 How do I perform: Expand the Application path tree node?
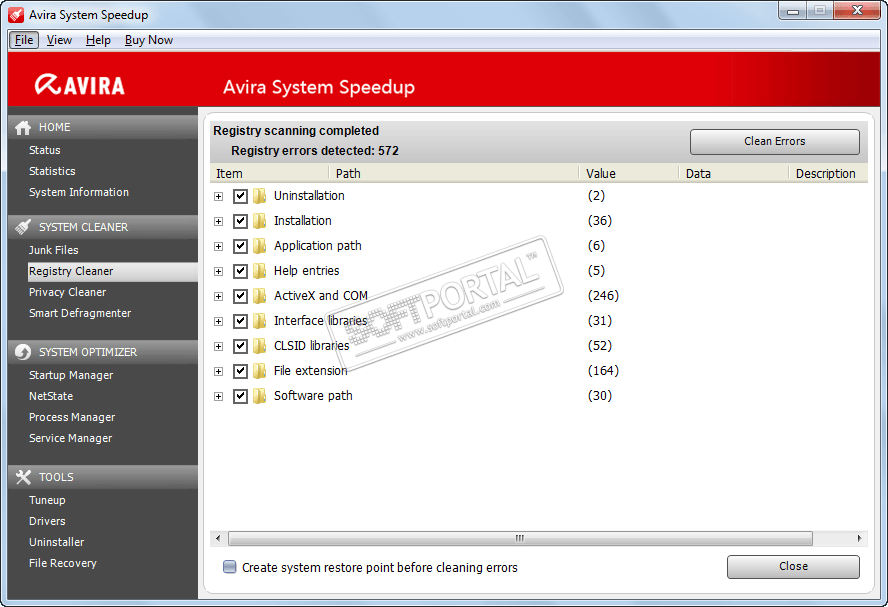(x=219, y=246)
